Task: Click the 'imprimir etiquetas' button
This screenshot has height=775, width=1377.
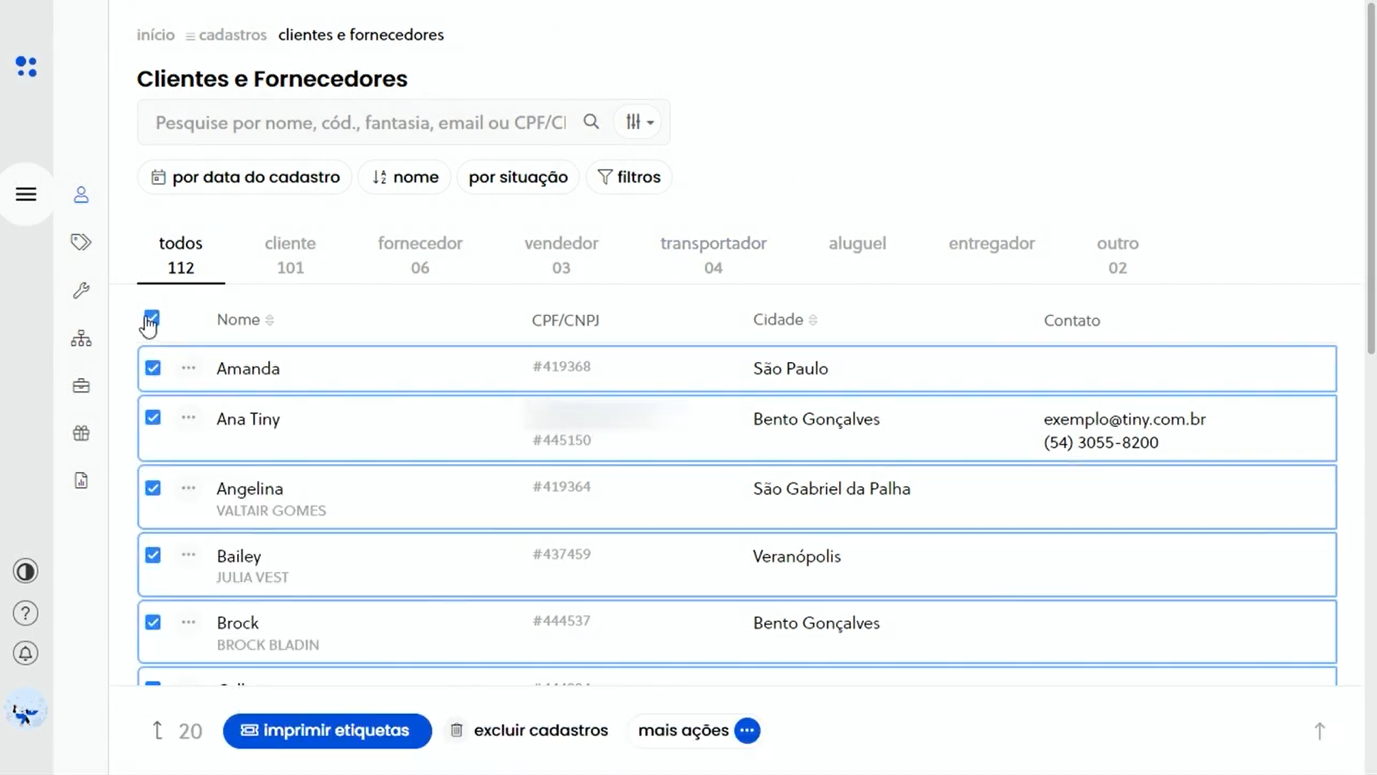Action: pyautogui.click(x=327, y=731)
